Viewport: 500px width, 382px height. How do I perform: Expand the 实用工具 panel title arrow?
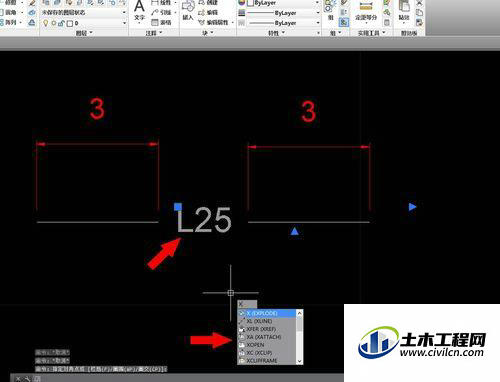tap(384, 33)
